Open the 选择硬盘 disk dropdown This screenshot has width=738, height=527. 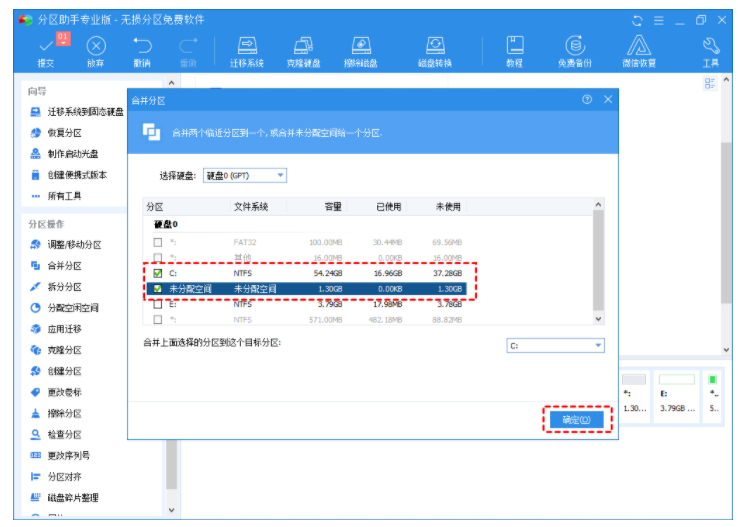click(244, 175)
